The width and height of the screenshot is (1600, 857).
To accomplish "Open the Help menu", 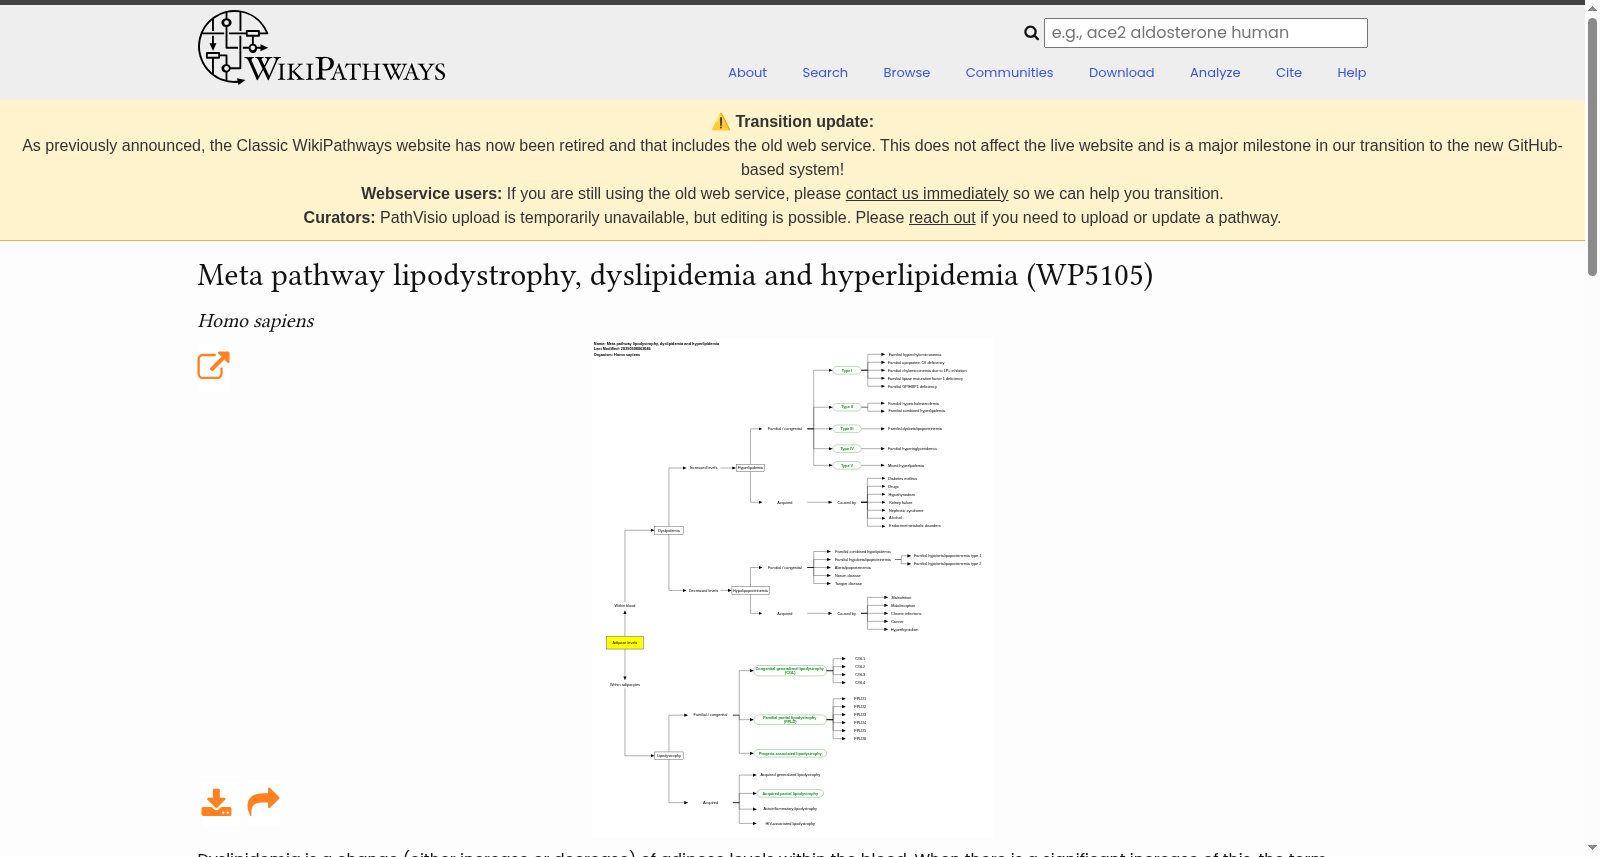I will (1352, 73).
